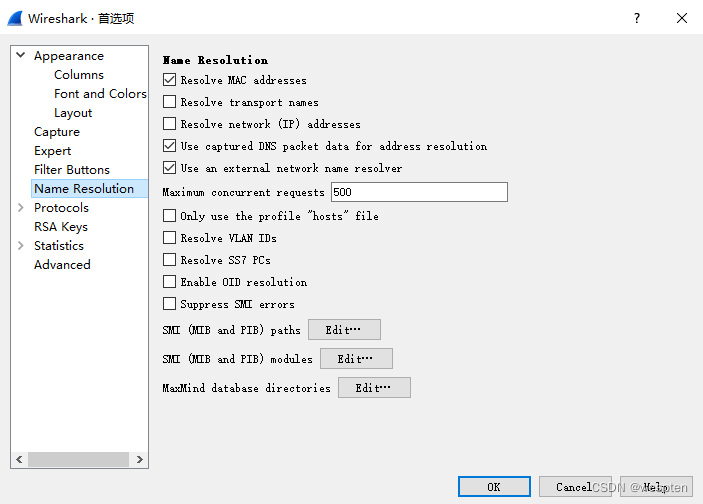Open Filter Buttons preferences
Screen dimensions: 703x504
[x=72, y=169]
